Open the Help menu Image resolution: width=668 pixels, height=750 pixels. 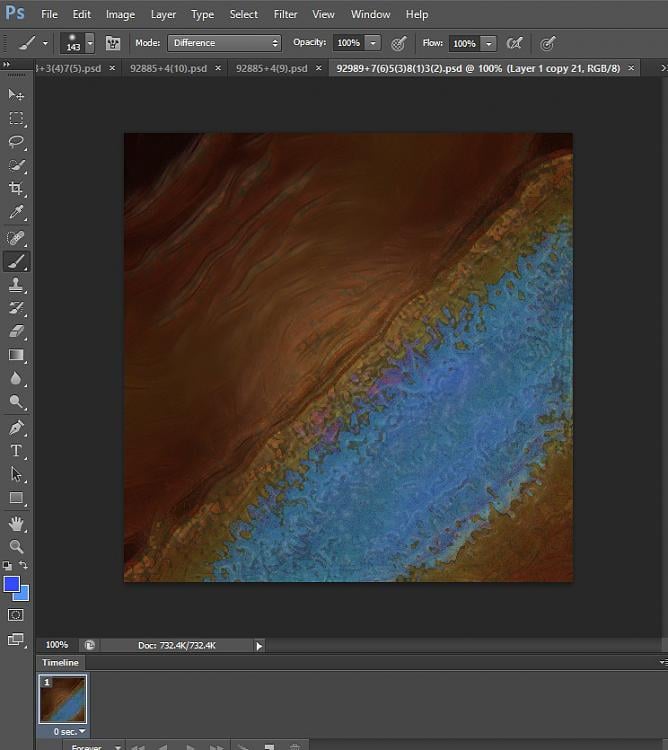tap(416, 14)
